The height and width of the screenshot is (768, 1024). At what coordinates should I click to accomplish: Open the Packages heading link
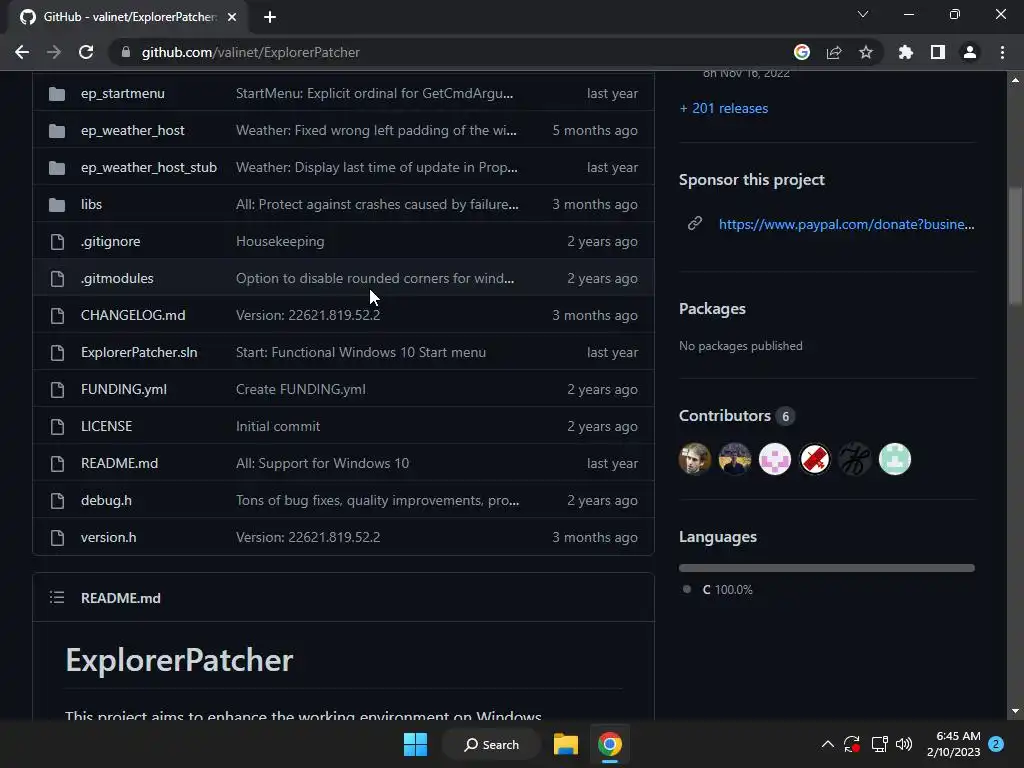tap(712, 309)
